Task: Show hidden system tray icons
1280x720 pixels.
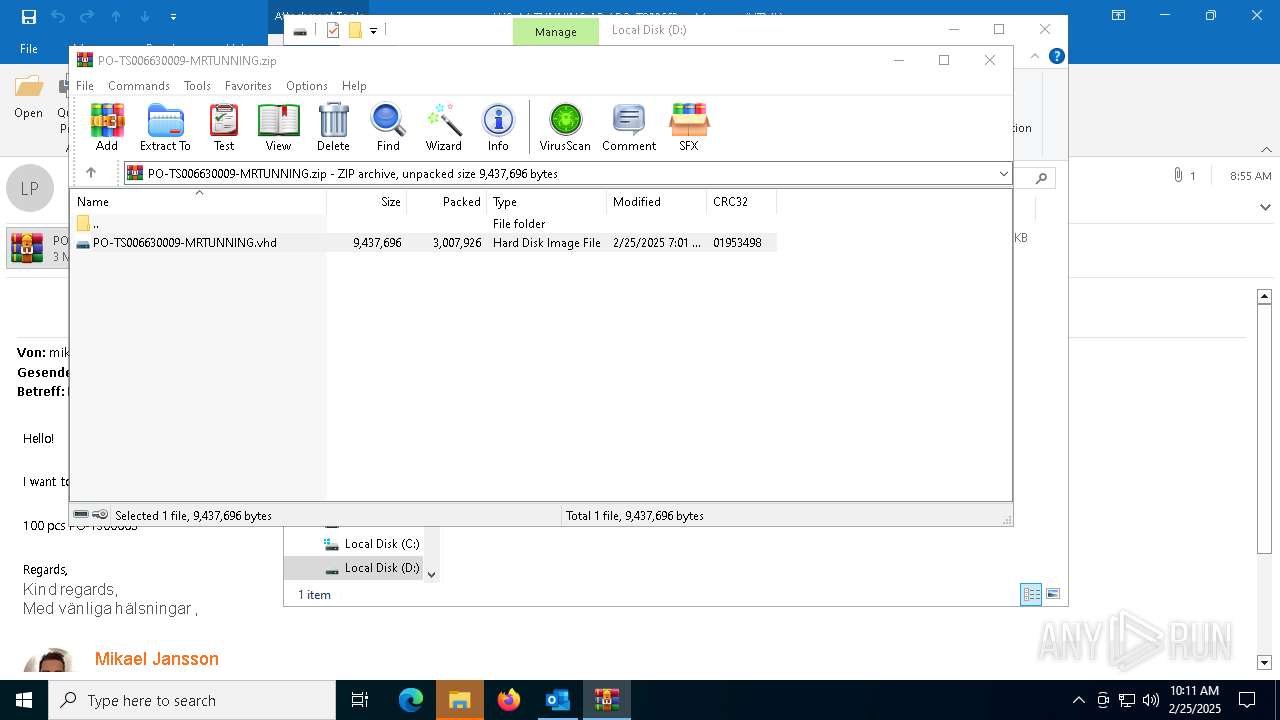Action: tap(1078, 700)
